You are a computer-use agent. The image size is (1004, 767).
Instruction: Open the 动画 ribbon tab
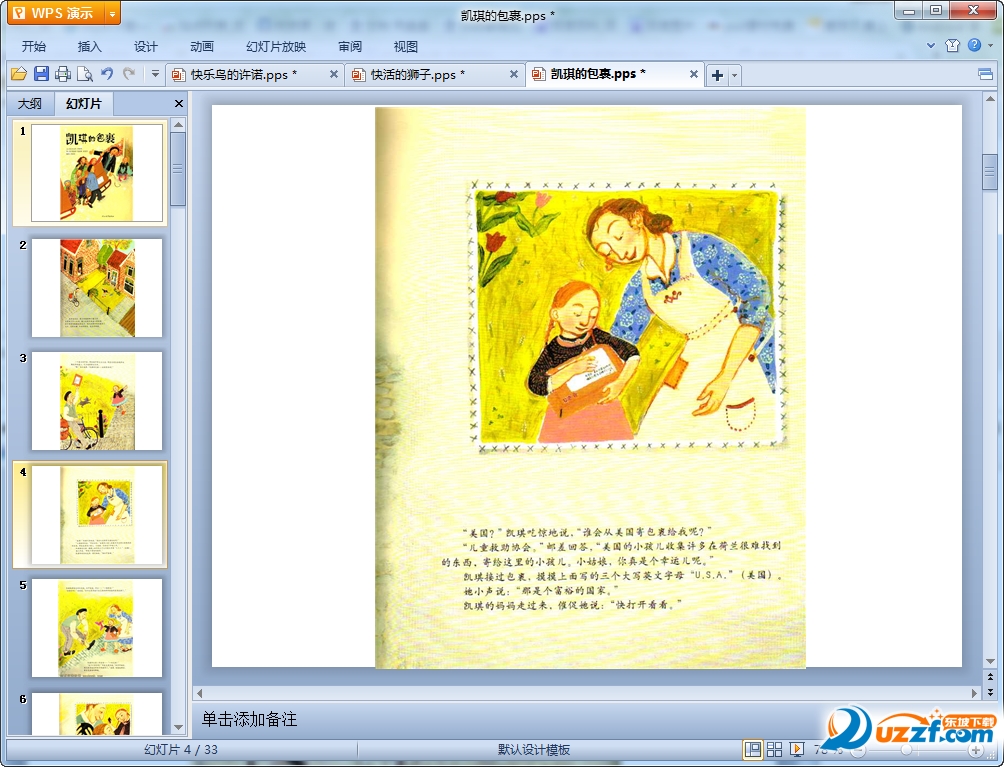(x=202, y=47)
